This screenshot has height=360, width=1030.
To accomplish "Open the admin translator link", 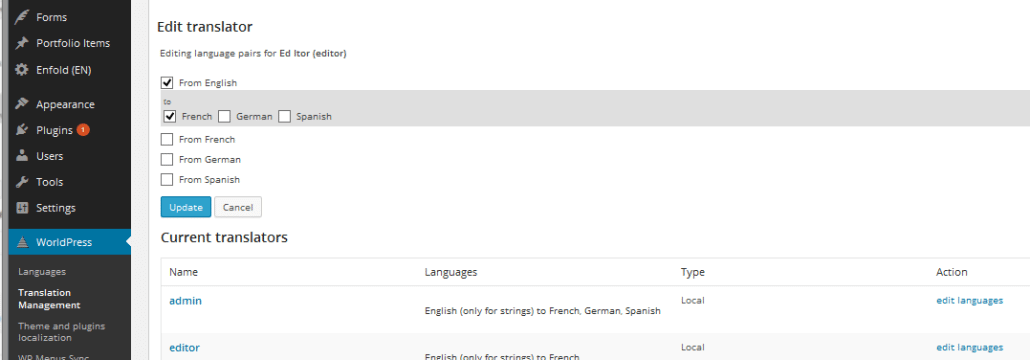I will (x=185, y=301).
